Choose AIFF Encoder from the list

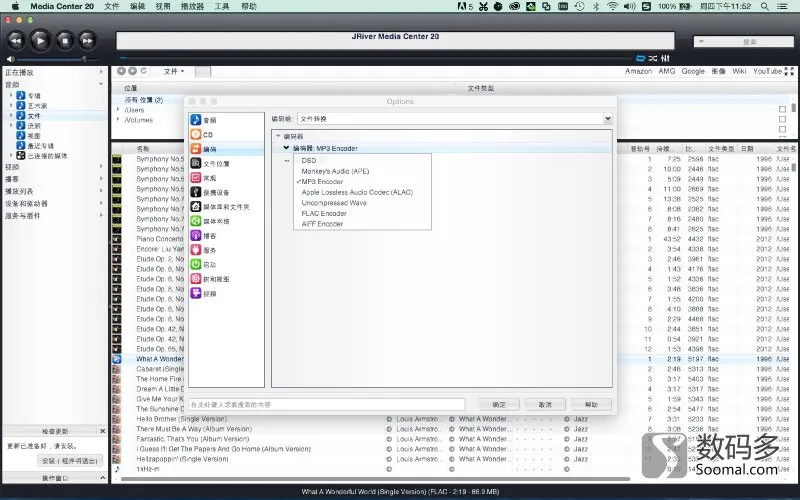click(322, 223)
